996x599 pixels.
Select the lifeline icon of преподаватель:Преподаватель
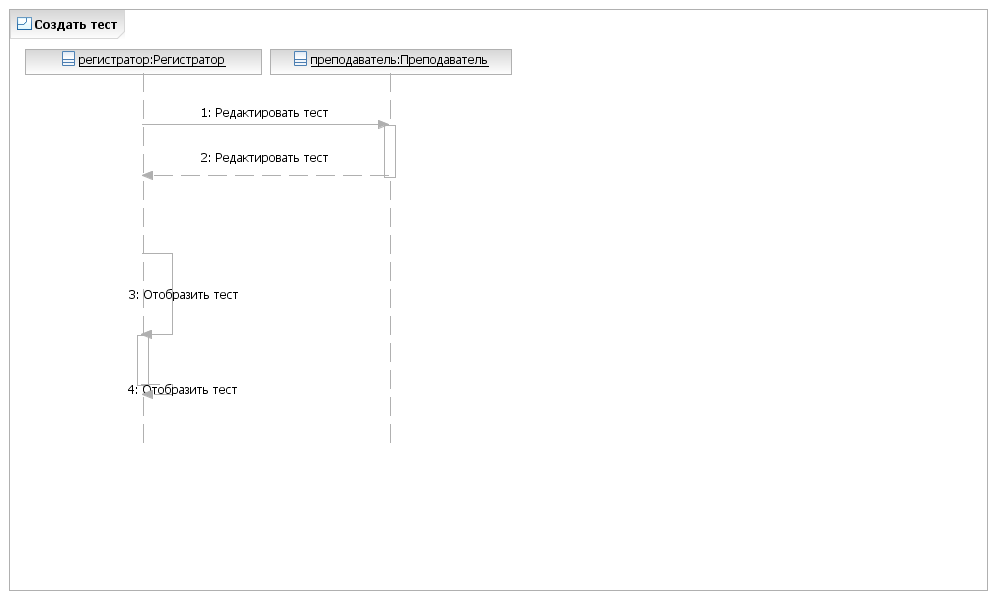tap(300, 59)
